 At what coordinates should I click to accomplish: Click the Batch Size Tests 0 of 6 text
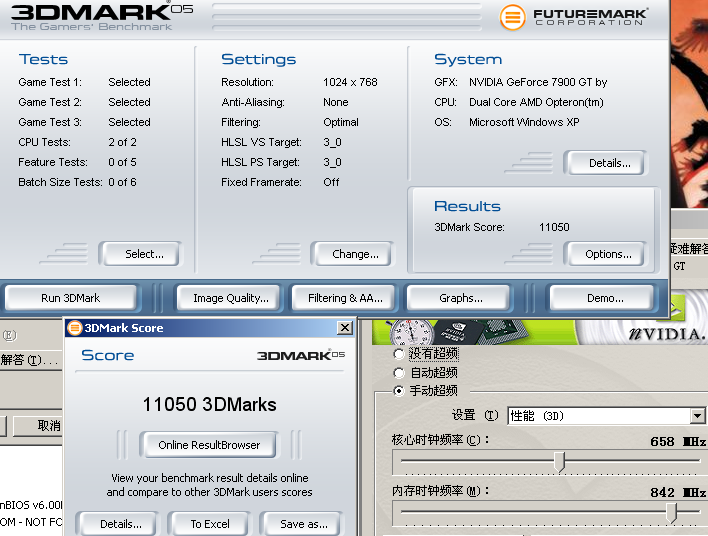point(77,182)
